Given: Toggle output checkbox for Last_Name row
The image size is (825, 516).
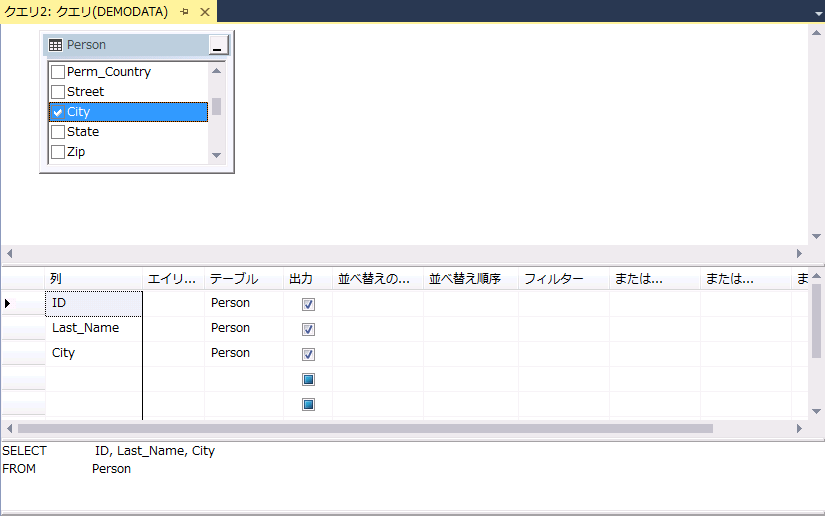Looking at the screenshot, I should tap(308, 329).
